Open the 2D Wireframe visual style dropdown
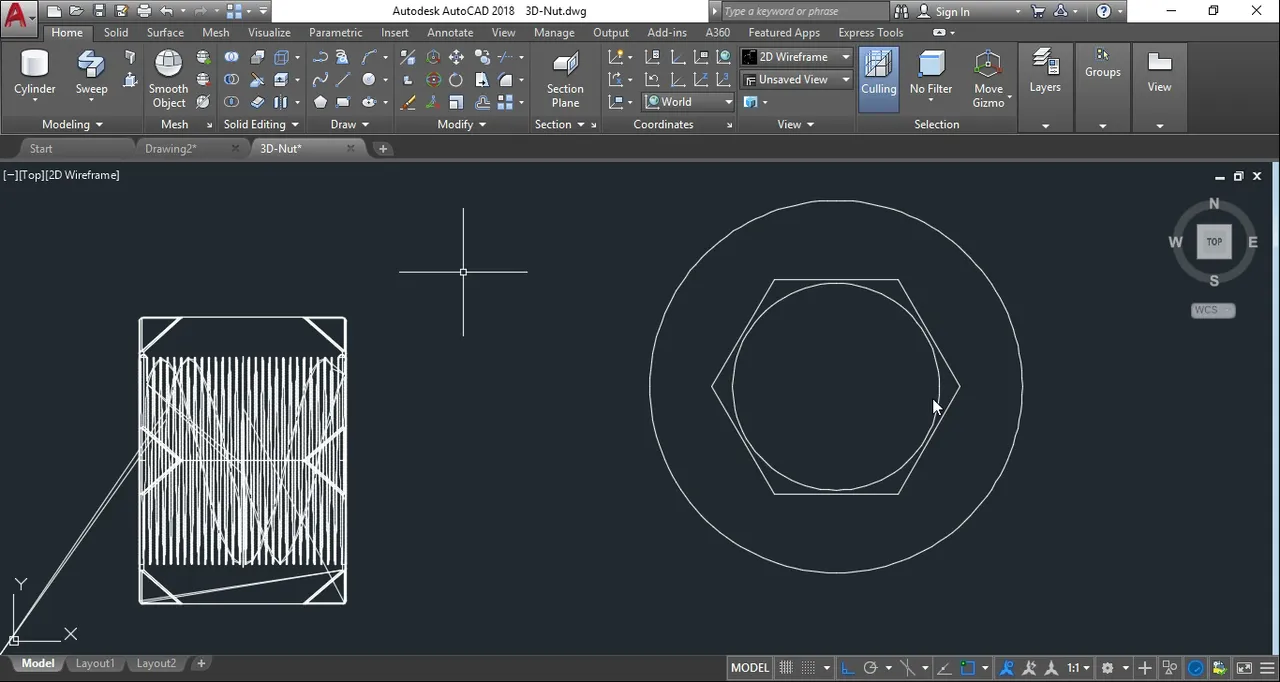This screenshot has height=682, width=1280. click(x=797, y=57)
